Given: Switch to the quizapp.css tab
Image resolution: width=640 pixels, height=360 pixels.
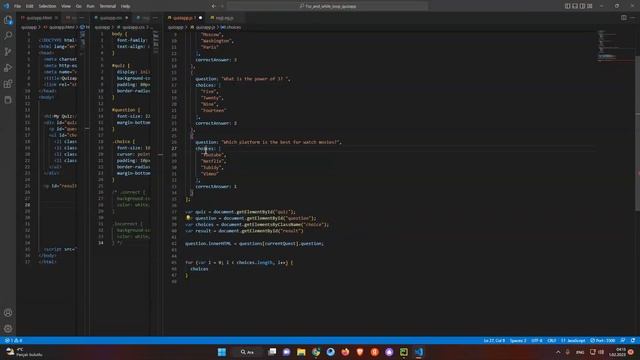Looking at the screenshot, I should pos(111,18).
